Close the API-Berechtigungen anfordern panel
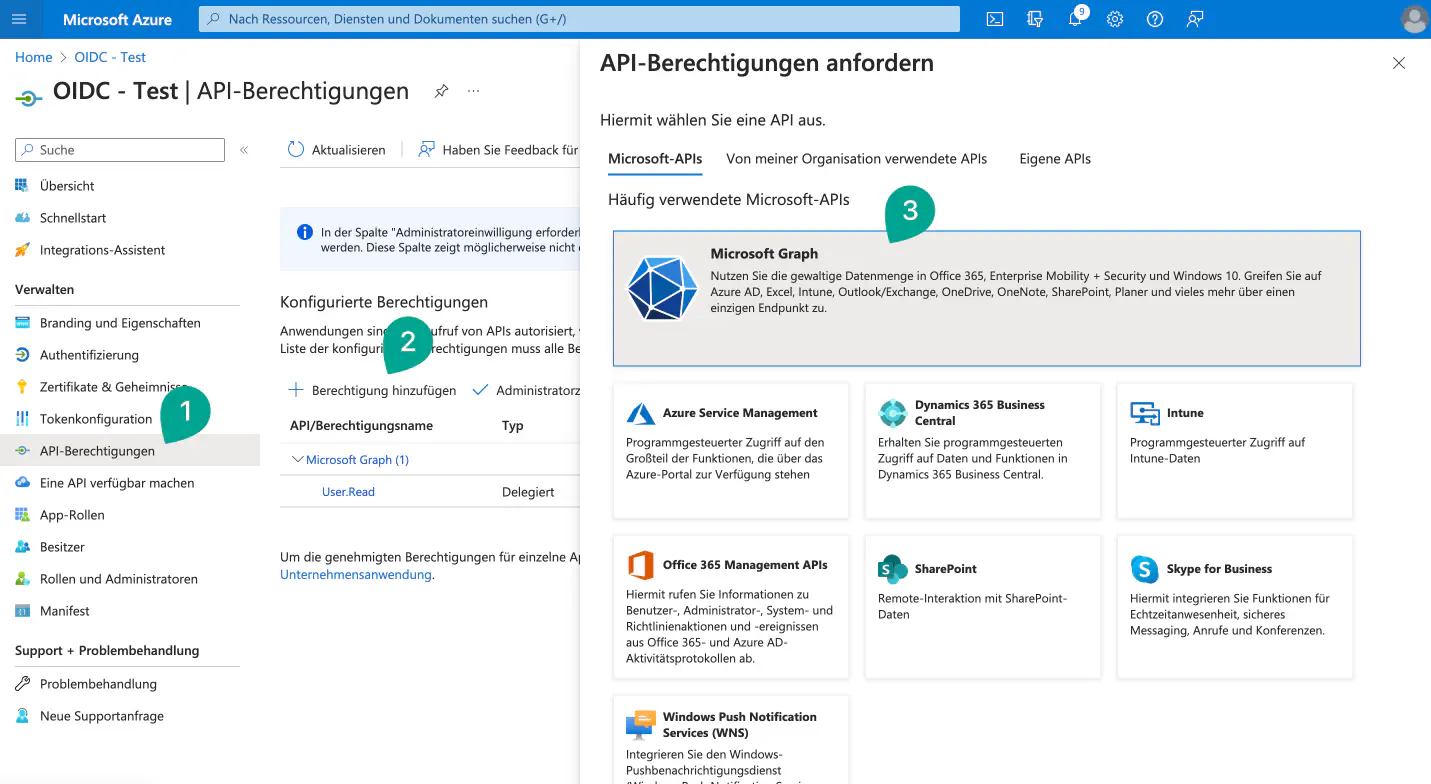 click(1399, 63)
